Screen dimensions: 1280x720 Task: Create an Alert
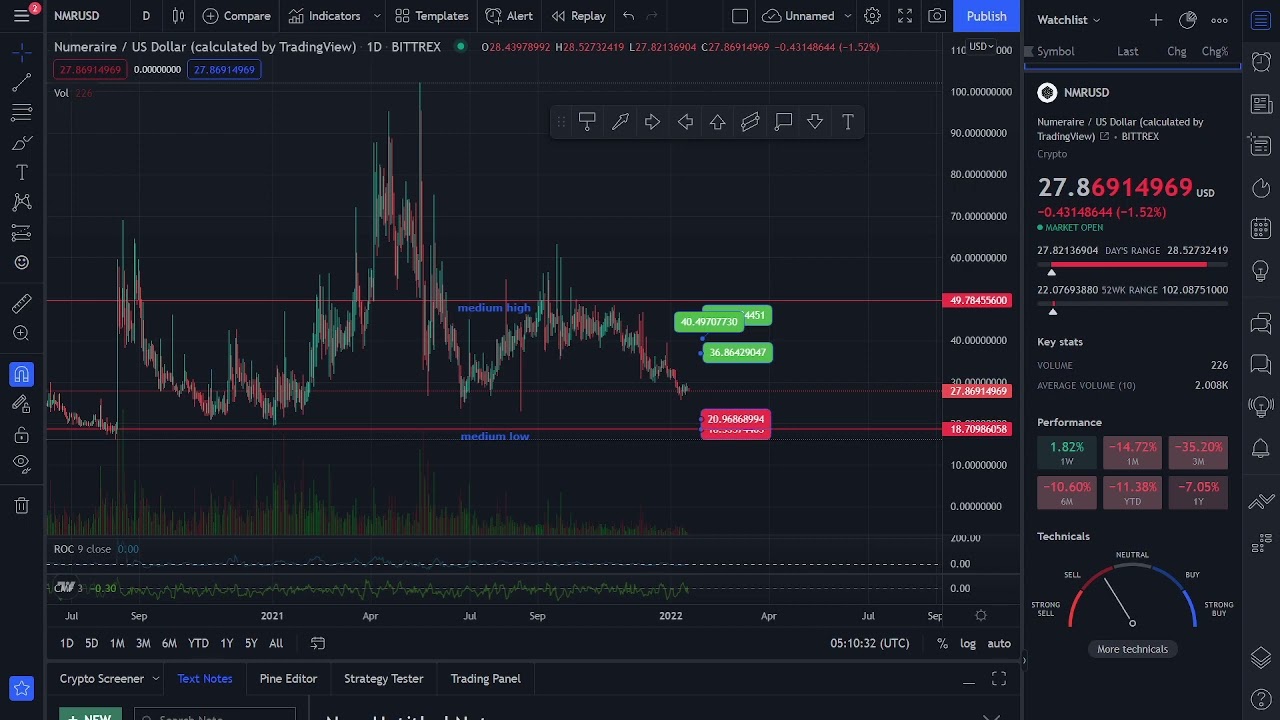pos(509,16)
